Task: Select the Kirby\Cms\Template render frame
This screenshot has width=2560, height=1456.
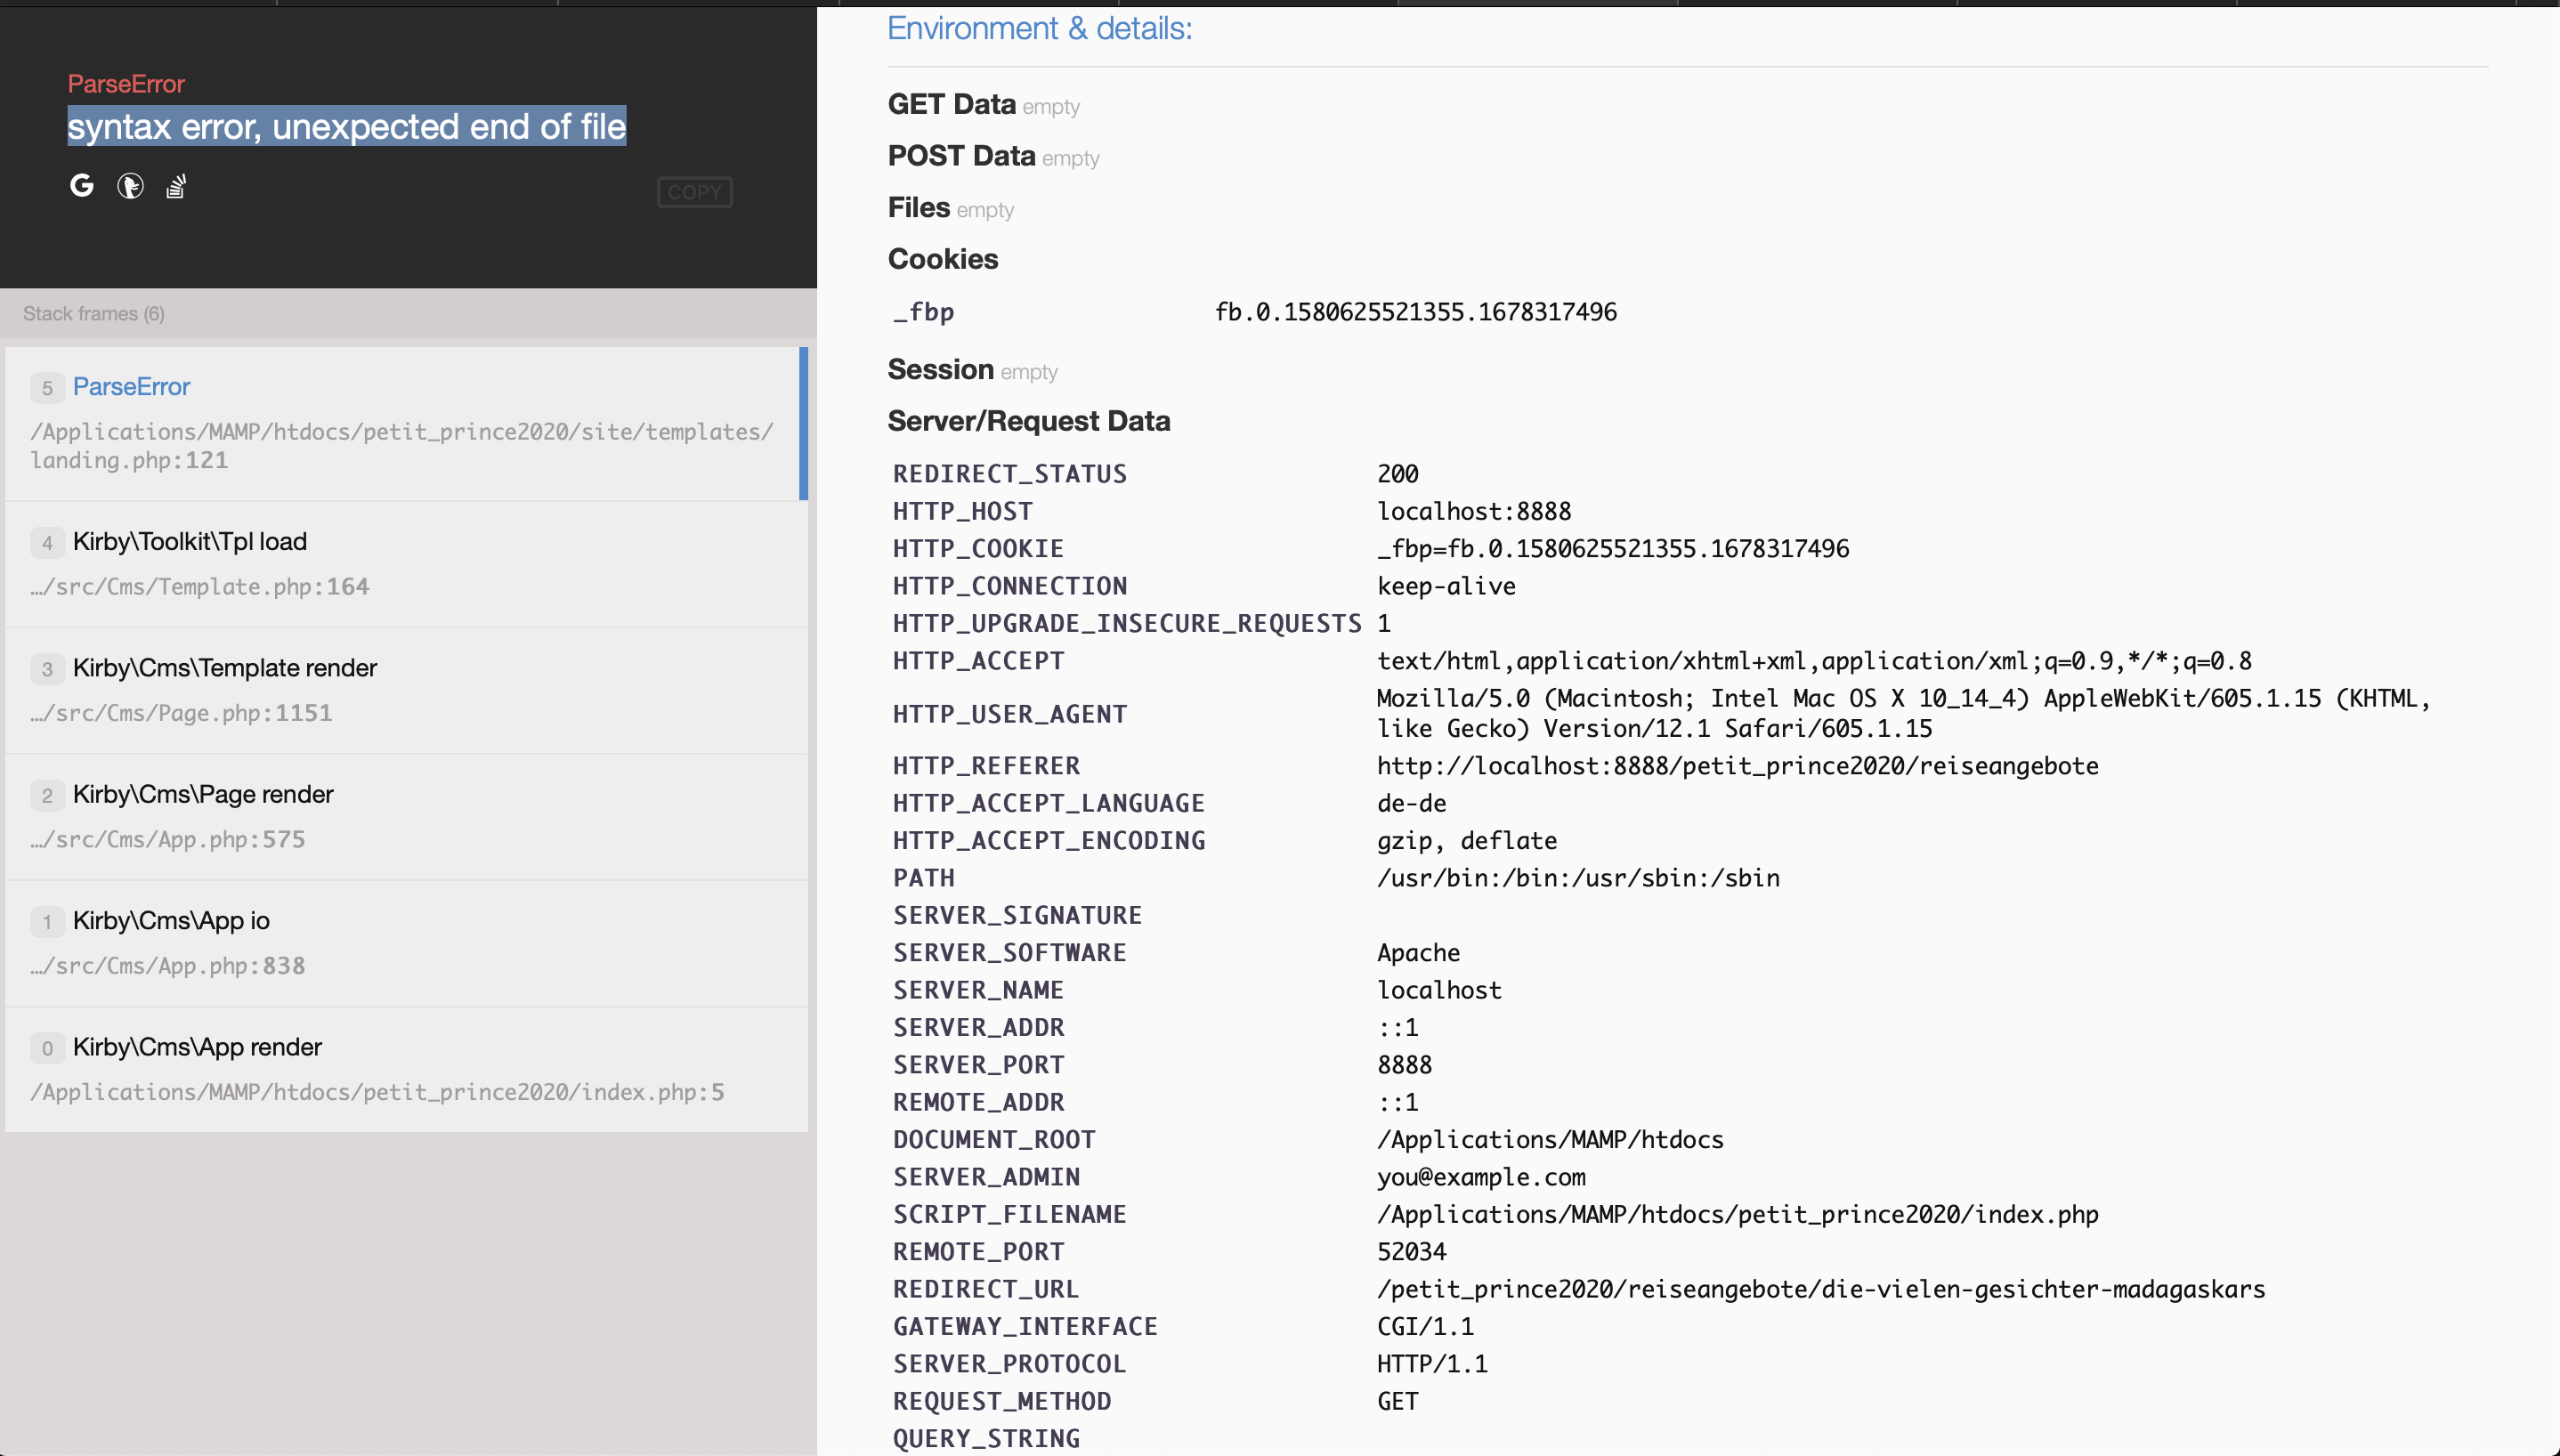Action: (x=224, y=668)
